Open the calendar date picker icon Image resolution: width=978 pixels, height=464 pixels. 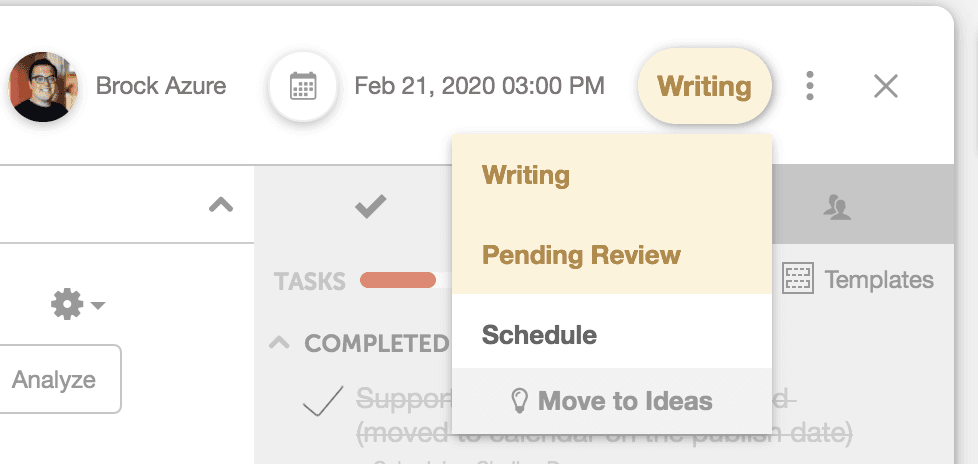pyautogui.click(x=303, y=86)
